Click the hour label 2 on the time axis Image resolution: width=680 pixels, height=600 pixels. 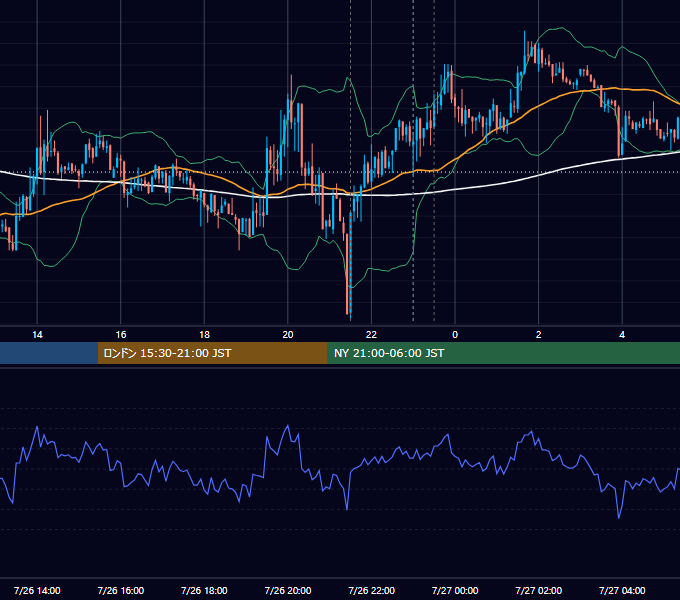click(539, 335)
